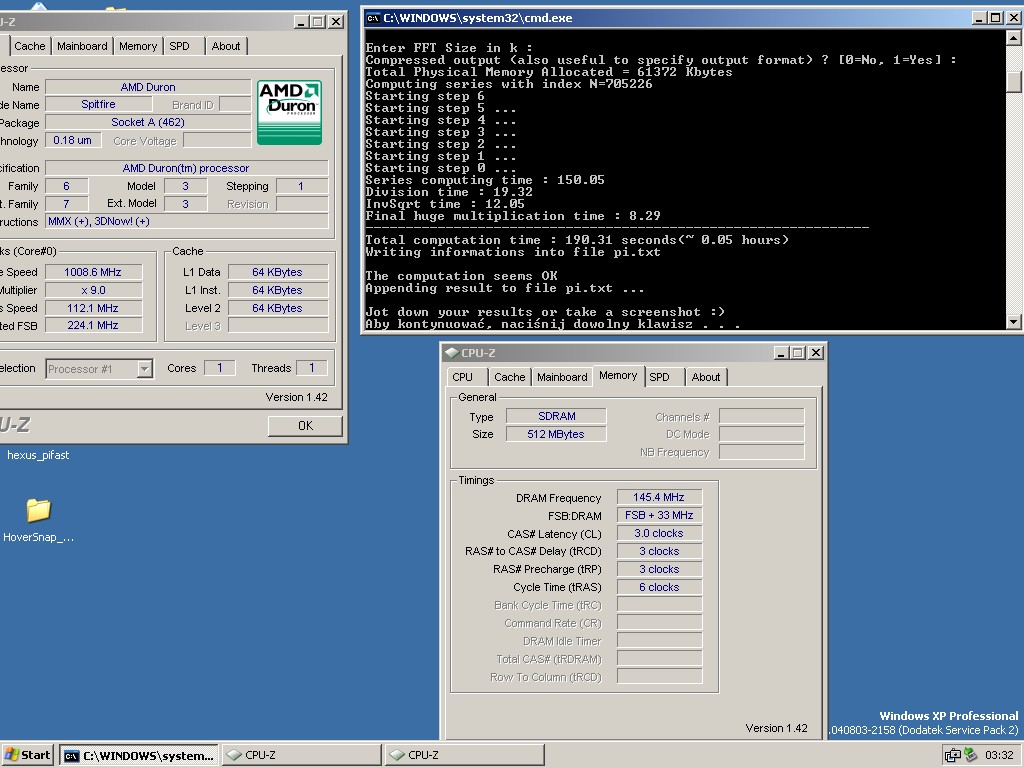Image resolution: width=1024 pixels, height=768 pixels.
Task: Click the MMX (+), 3DNow! (+) instructions field
Action: pos(187,221)
